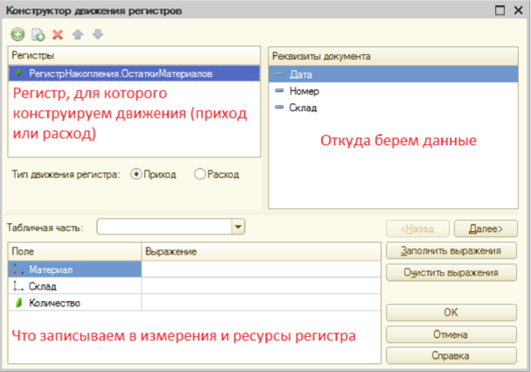Select РегистрНакопления.ОстаткиМатериалов in registers list
This screenshot has width=531, height=372.
pos(134,74)
